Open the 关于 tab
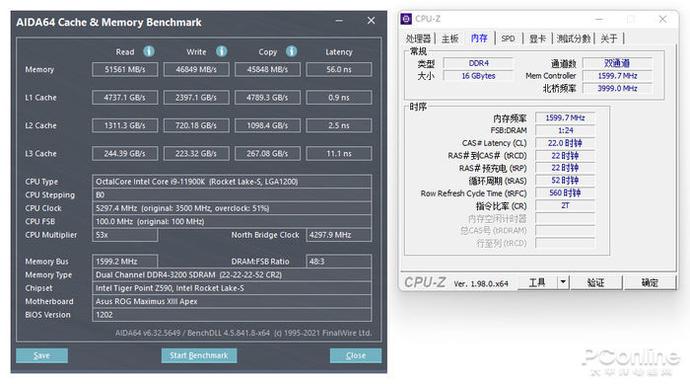Image resolution: width=690 pixels, height=384 pixels. pyautogui.click(x=609, y=39)
